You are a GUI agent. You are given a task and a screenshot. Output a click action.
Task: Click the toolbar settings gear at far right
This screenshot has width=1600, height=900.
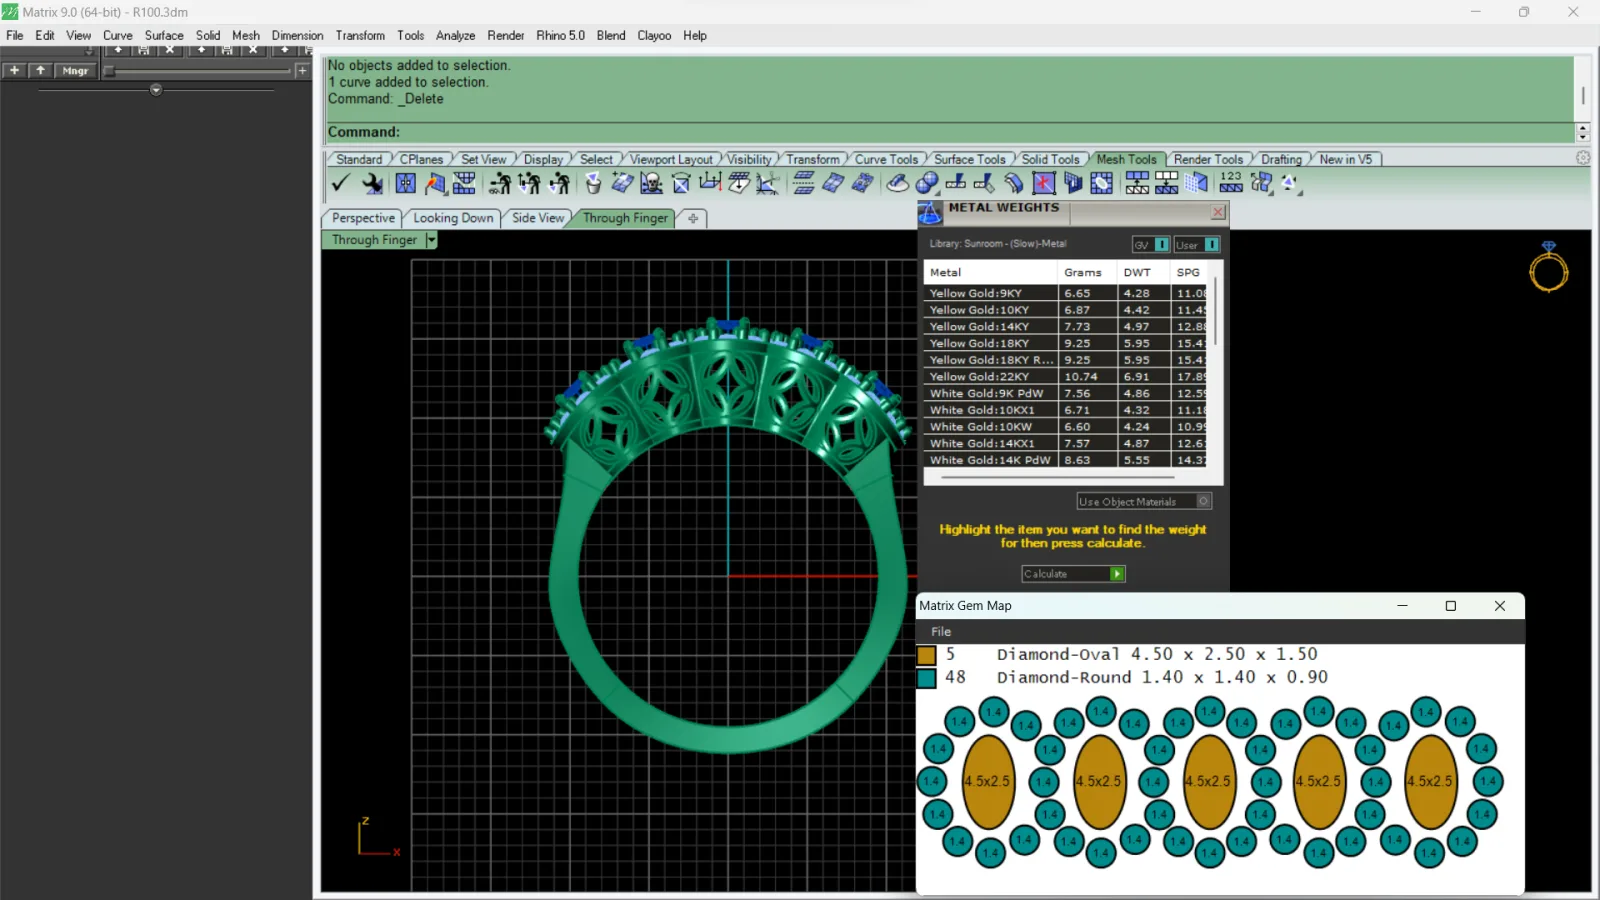click(1583, 158)
